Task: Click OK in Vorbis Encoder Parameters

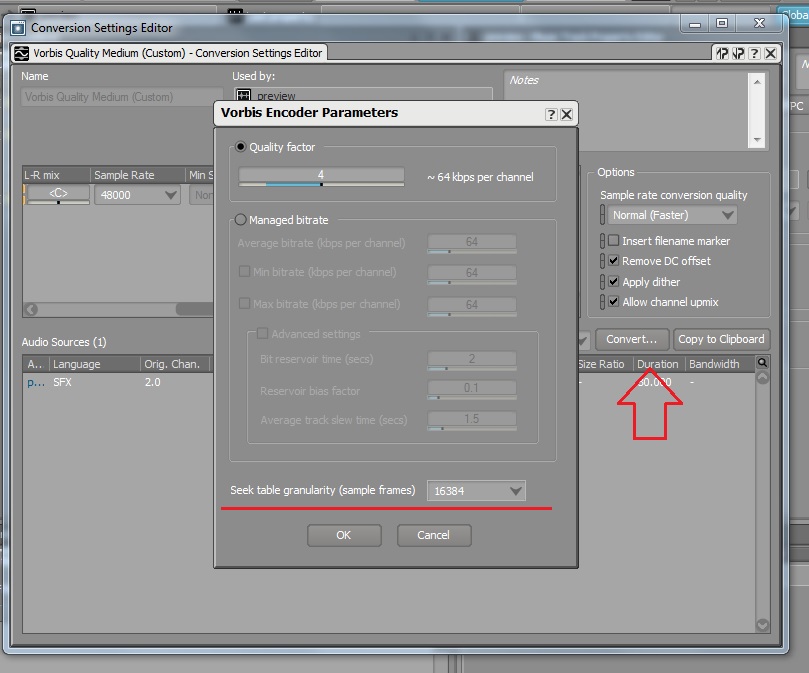Action: click(344, 535)
